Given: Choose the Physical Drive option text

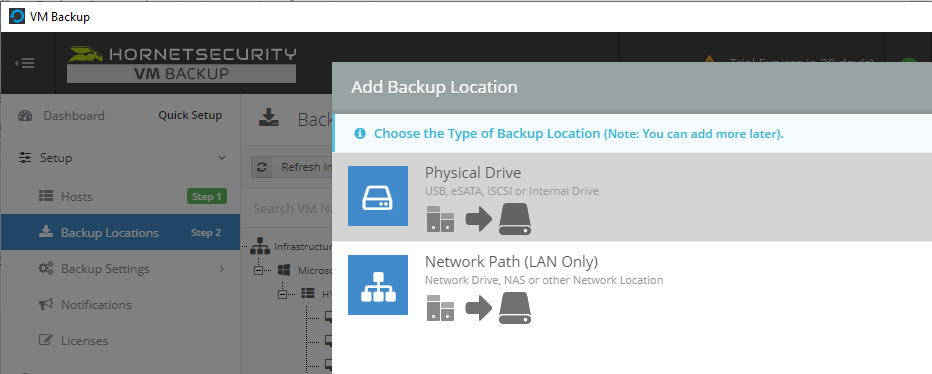Looking at the screenshot, I should (x=473, y=173).
